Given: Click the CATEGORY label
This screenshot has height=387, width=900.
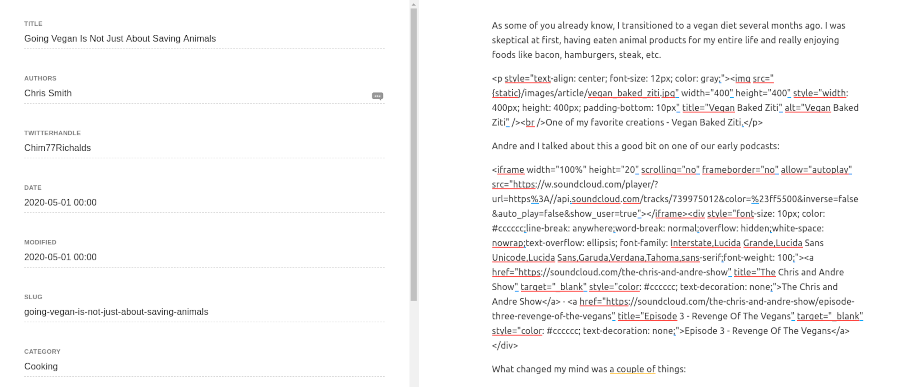Looking at the screenshot, I should coord(42,351).
